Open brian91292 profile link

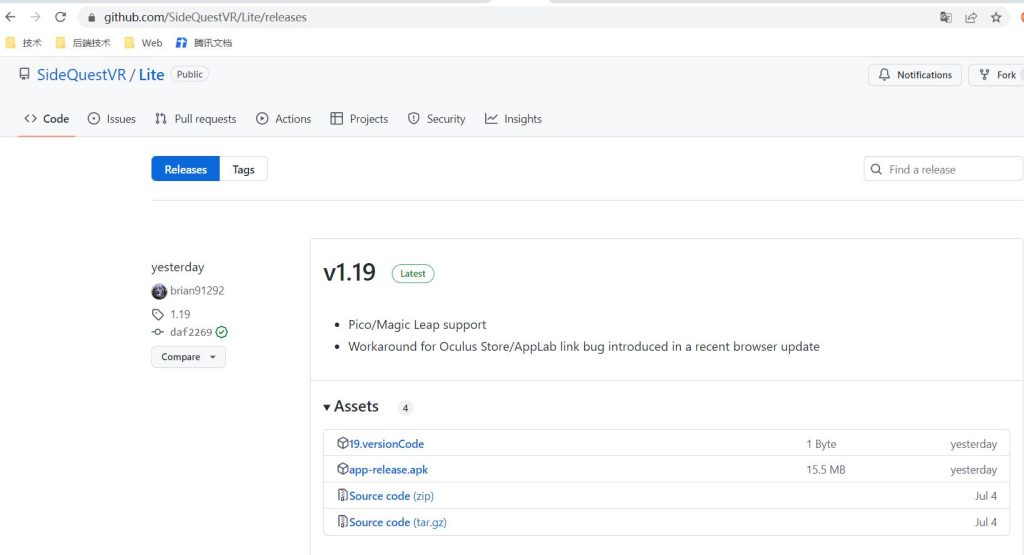click(197, 291)
